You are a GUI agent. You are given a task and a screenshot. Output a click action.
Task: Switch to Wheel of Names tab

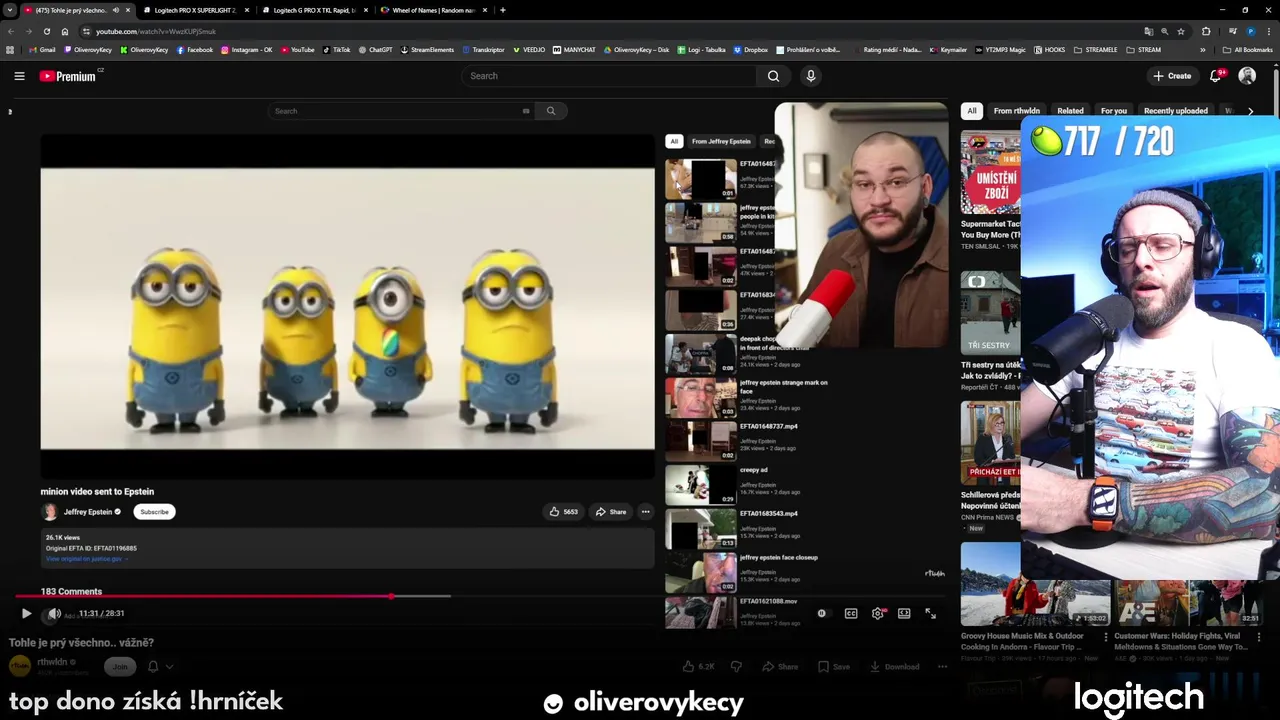[433, 10]
